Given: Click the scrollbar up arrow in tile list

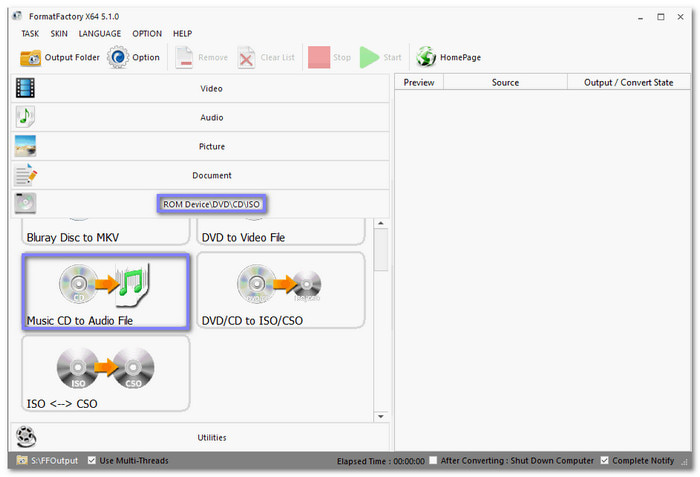Looking at the screenshot, I should (381, 223).
